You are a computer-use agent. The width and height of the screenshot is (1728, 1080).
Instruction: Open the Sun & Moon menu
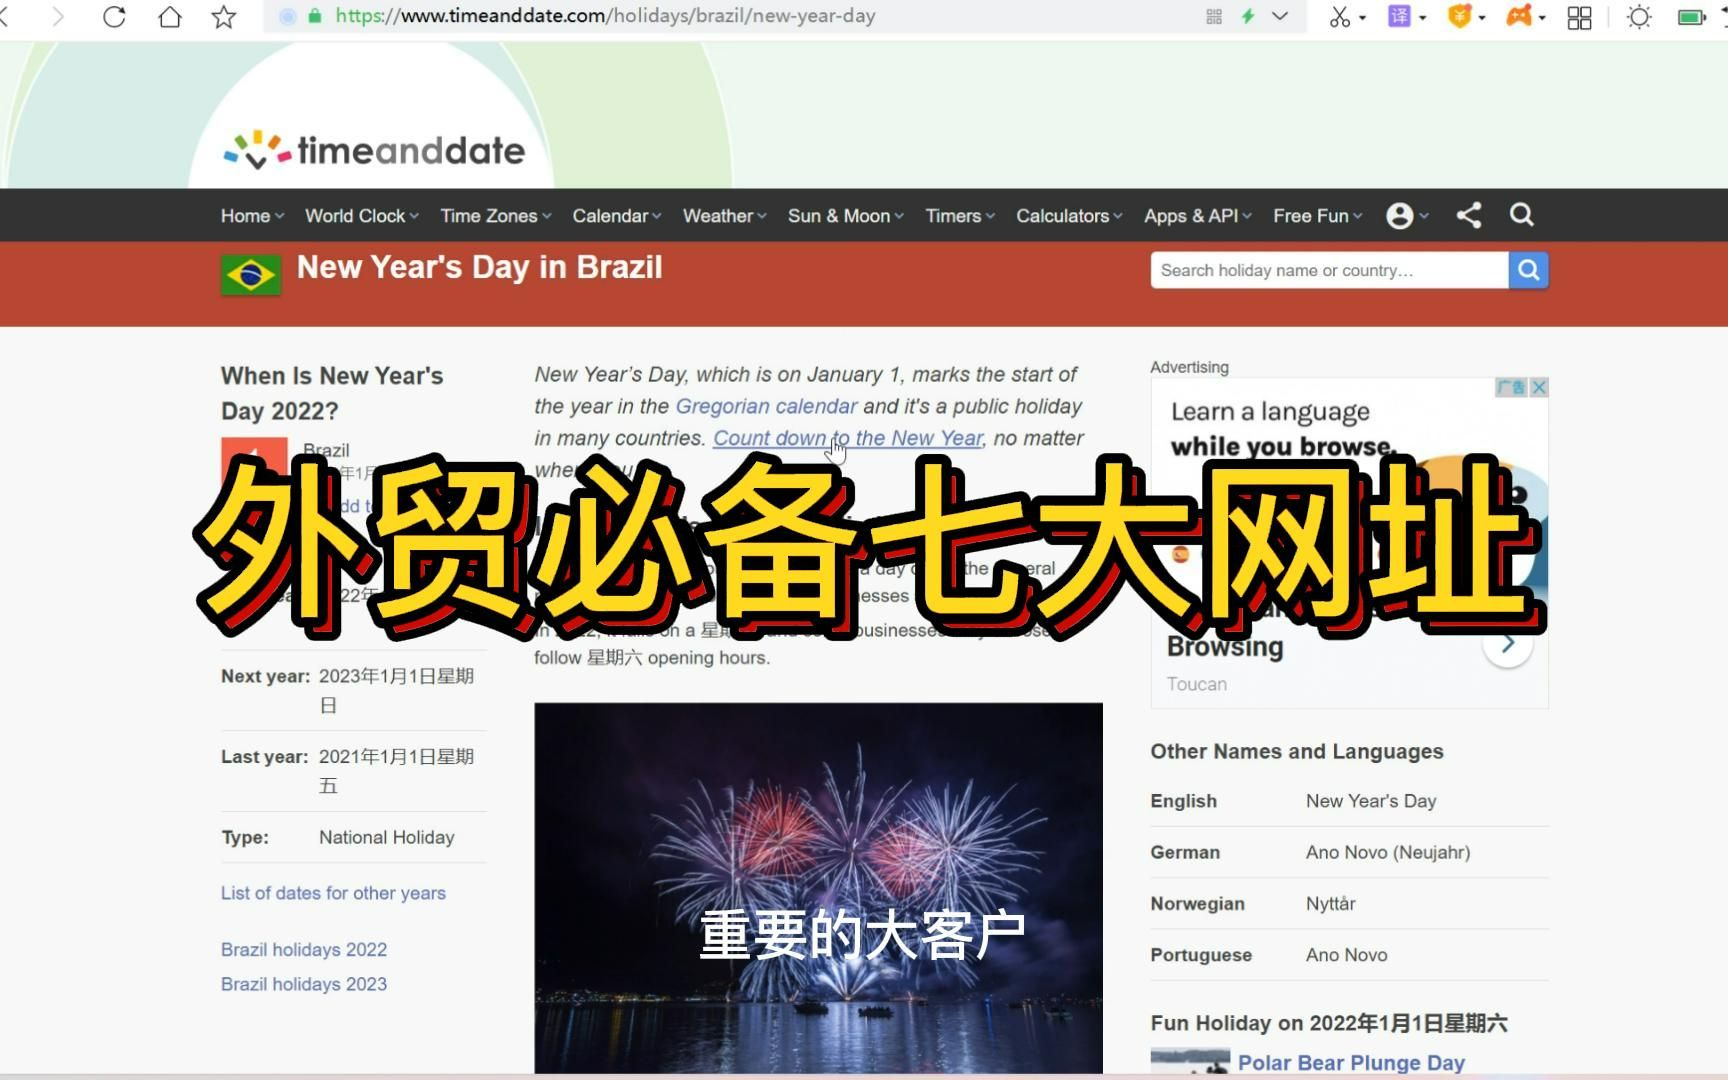pos(840,215)
